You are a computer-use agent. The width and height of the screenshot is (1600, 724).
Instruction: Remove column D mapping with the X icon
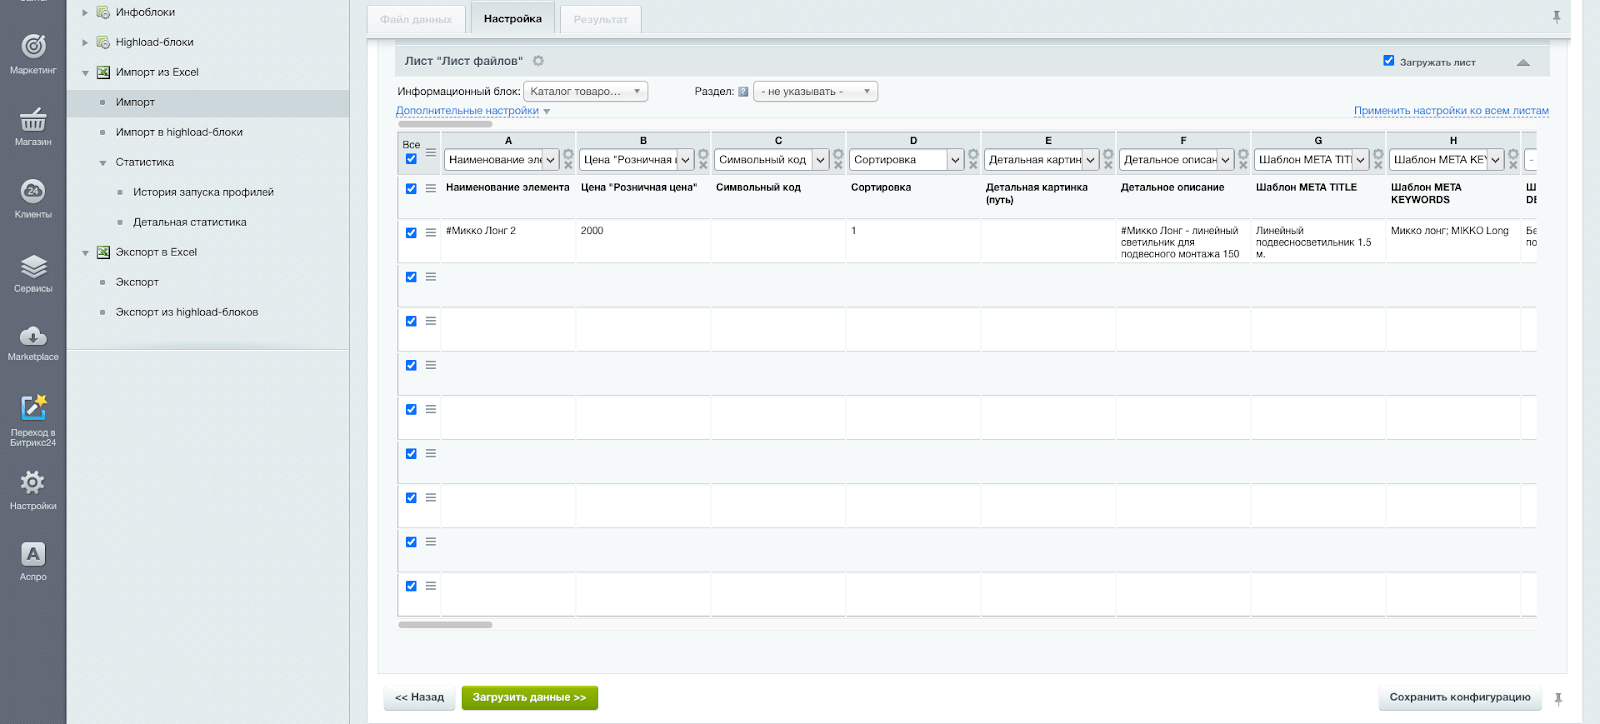tap(973, 166)
